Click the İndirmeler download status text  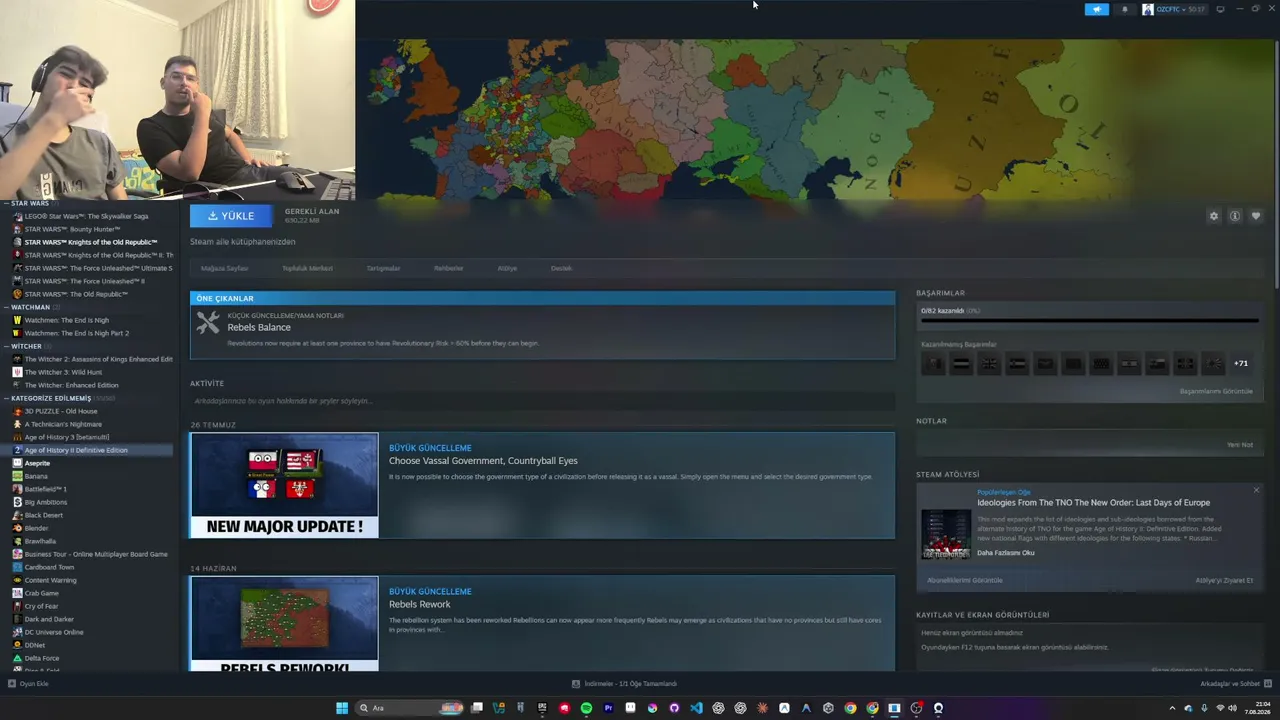[x=631, y=684]
